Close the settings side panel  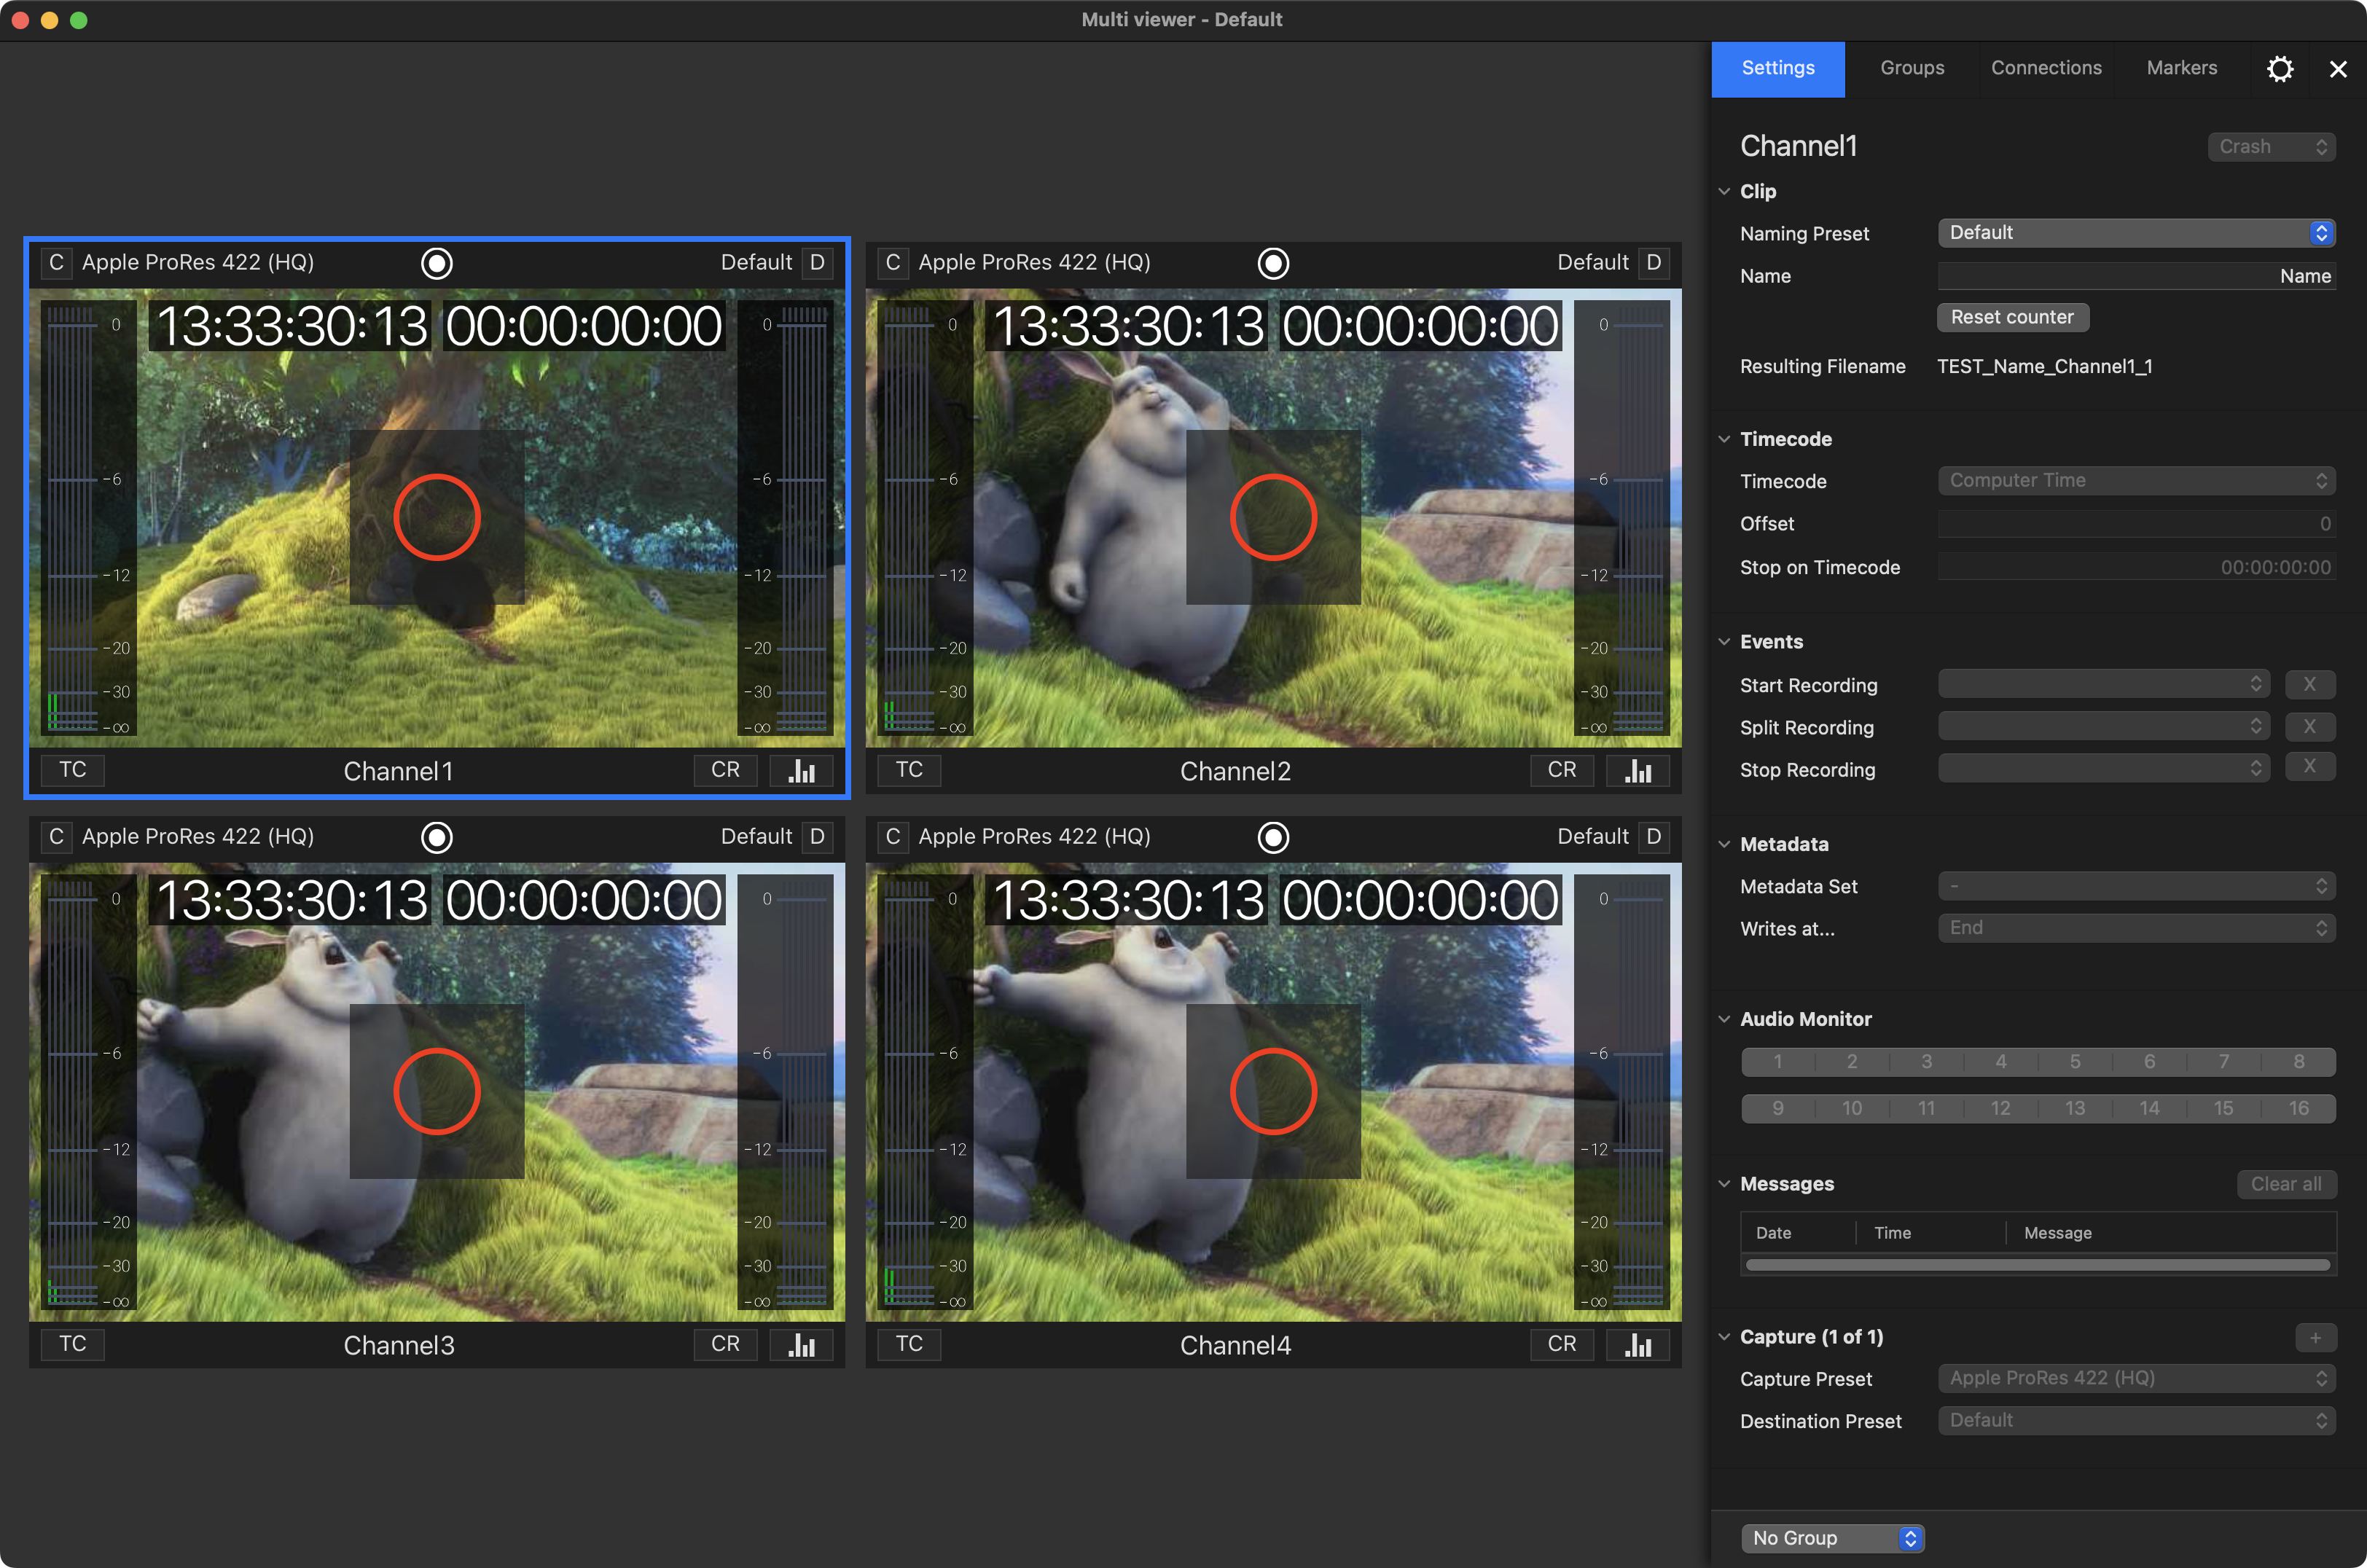pos(2337,69)
